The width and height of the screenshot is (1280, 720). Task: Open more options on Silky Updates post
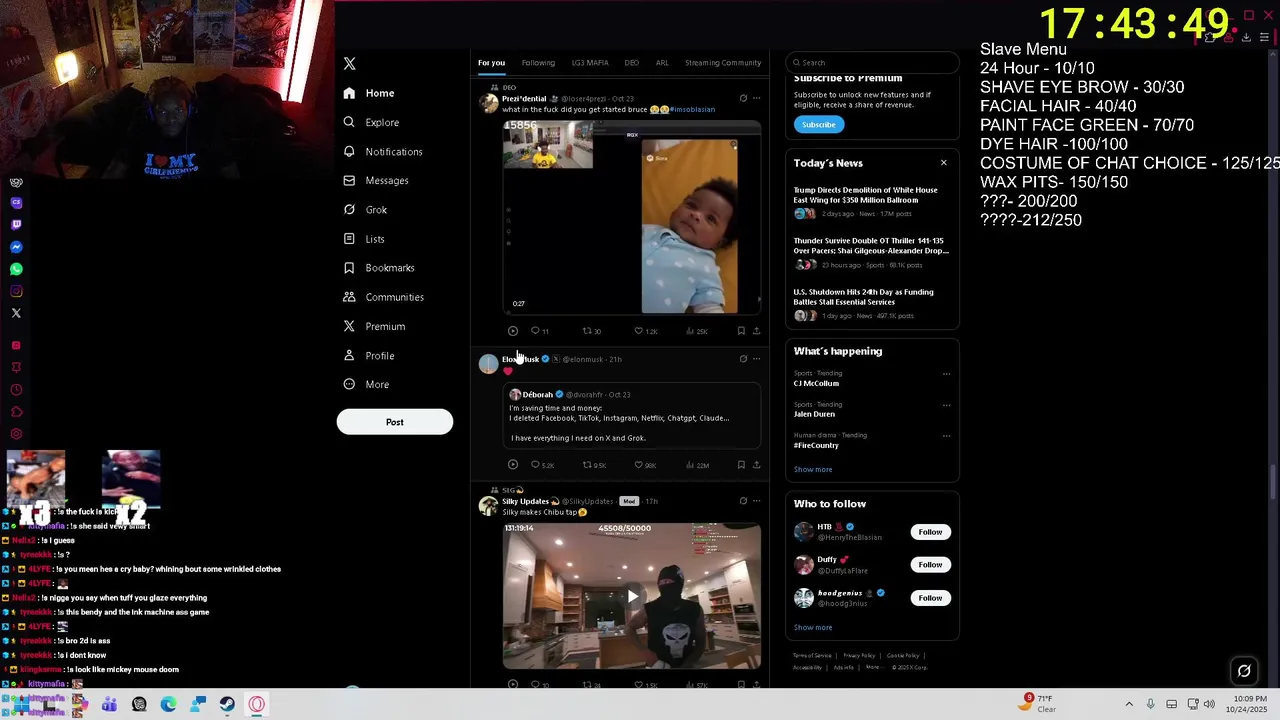tap(756, 501)
